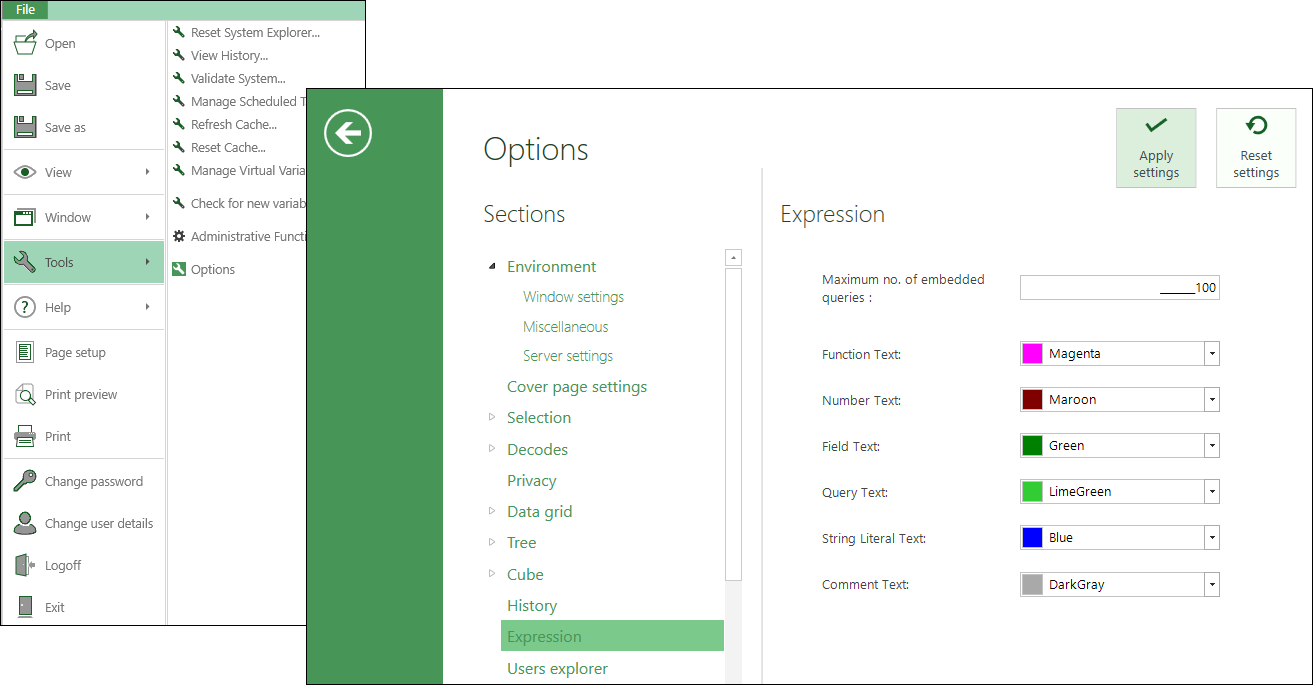
Task: Collapse the Environment section
Action: [x=491, y=266]
